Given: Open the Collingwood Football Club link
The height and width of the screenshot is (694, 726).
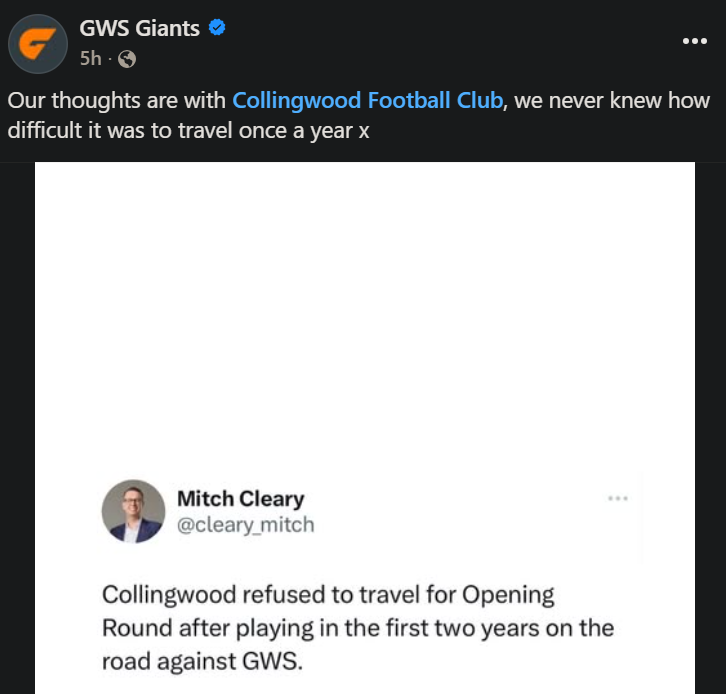Looking at the screenshot, I should coord(367,101).
